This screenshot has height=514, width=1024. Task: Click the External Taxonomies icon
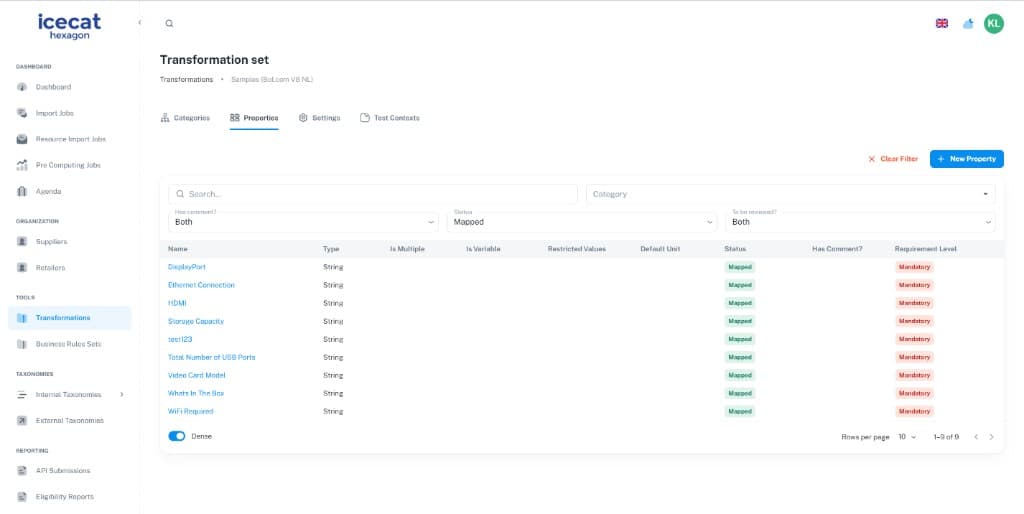pyautogui.click(x=22, y=421)
